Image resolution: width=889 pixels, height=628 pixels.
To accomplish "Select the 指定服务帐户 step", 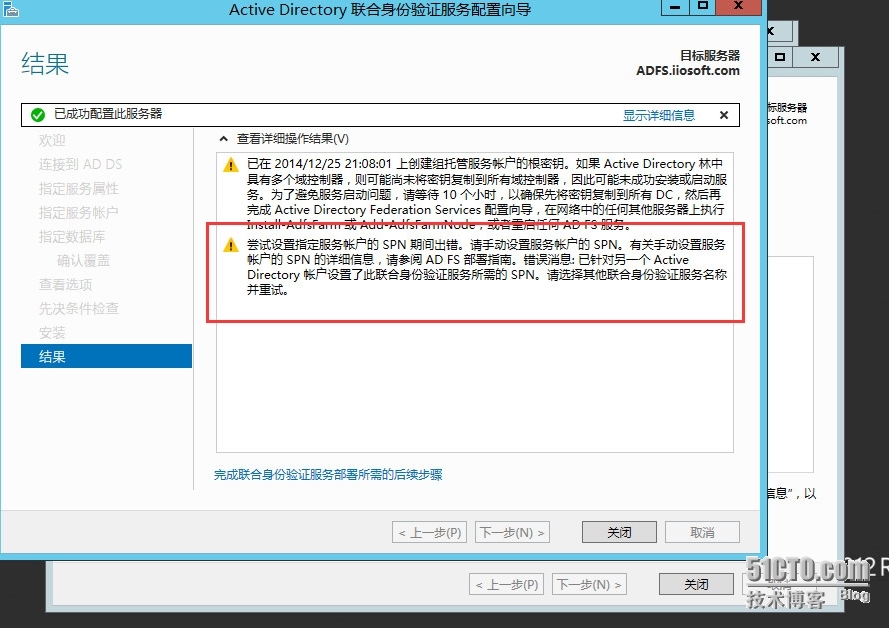I will pyautogui.click(x=78, y=213).
